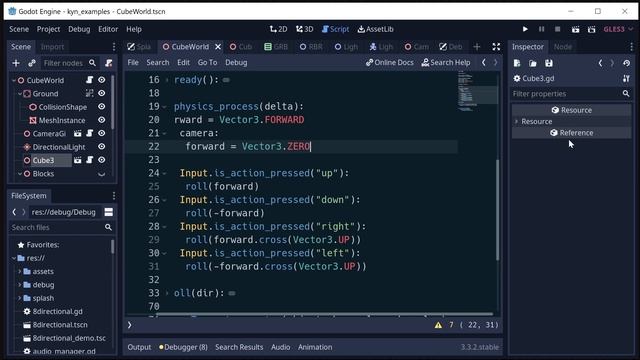Collapse the Ground tree node
Viewport: 640px width, 360px height.
20,94
